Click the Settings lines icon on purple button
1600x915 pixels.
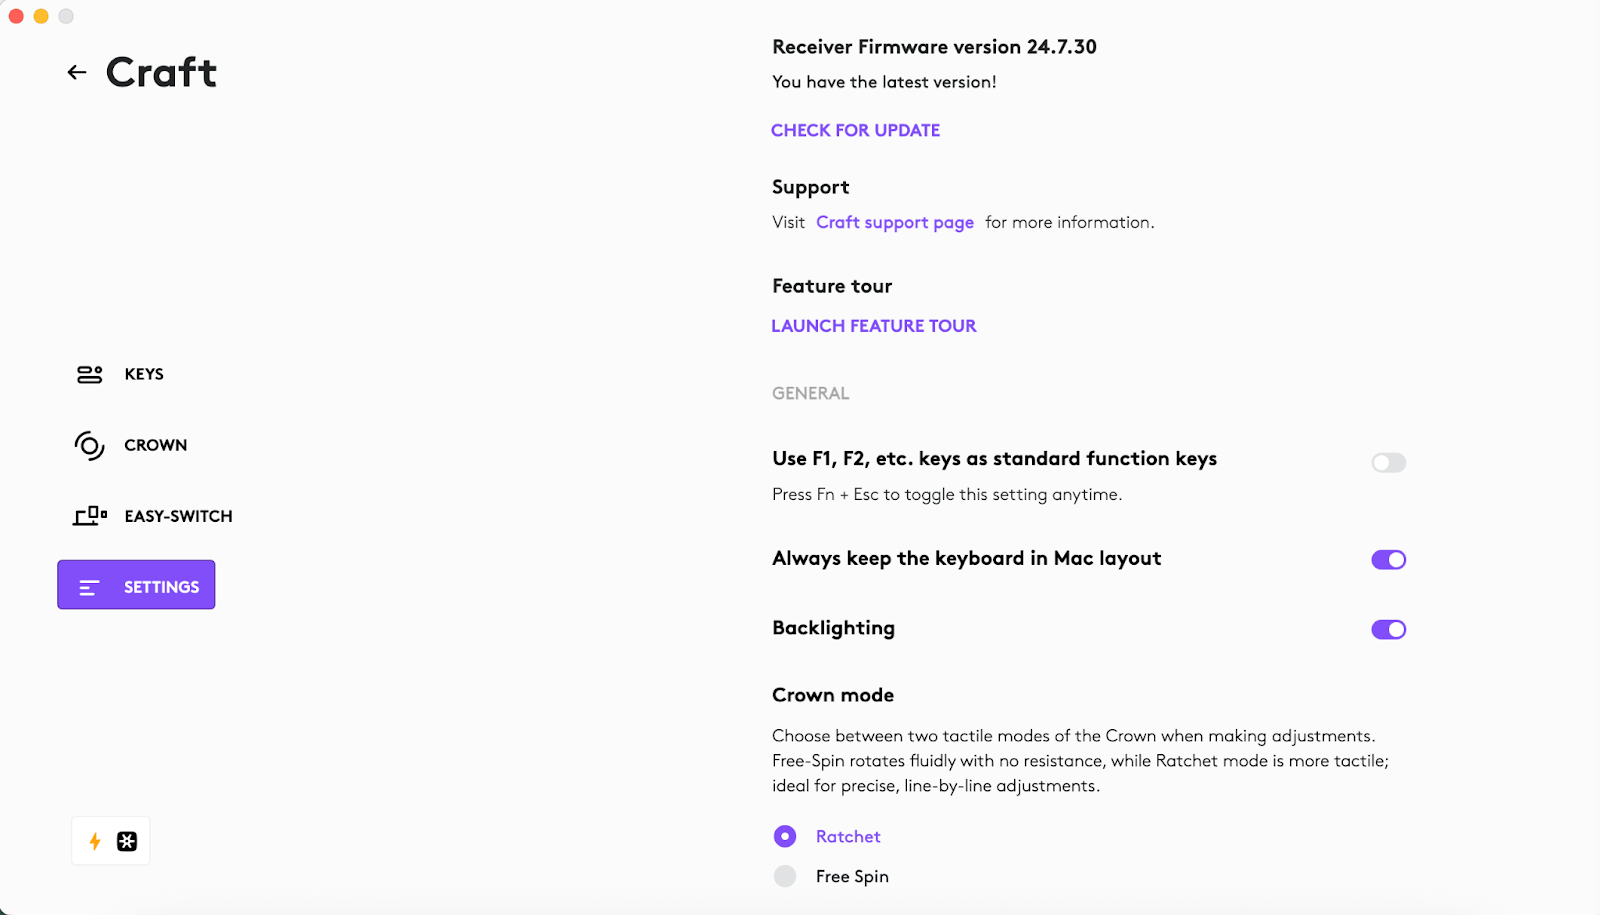[89, 587]
